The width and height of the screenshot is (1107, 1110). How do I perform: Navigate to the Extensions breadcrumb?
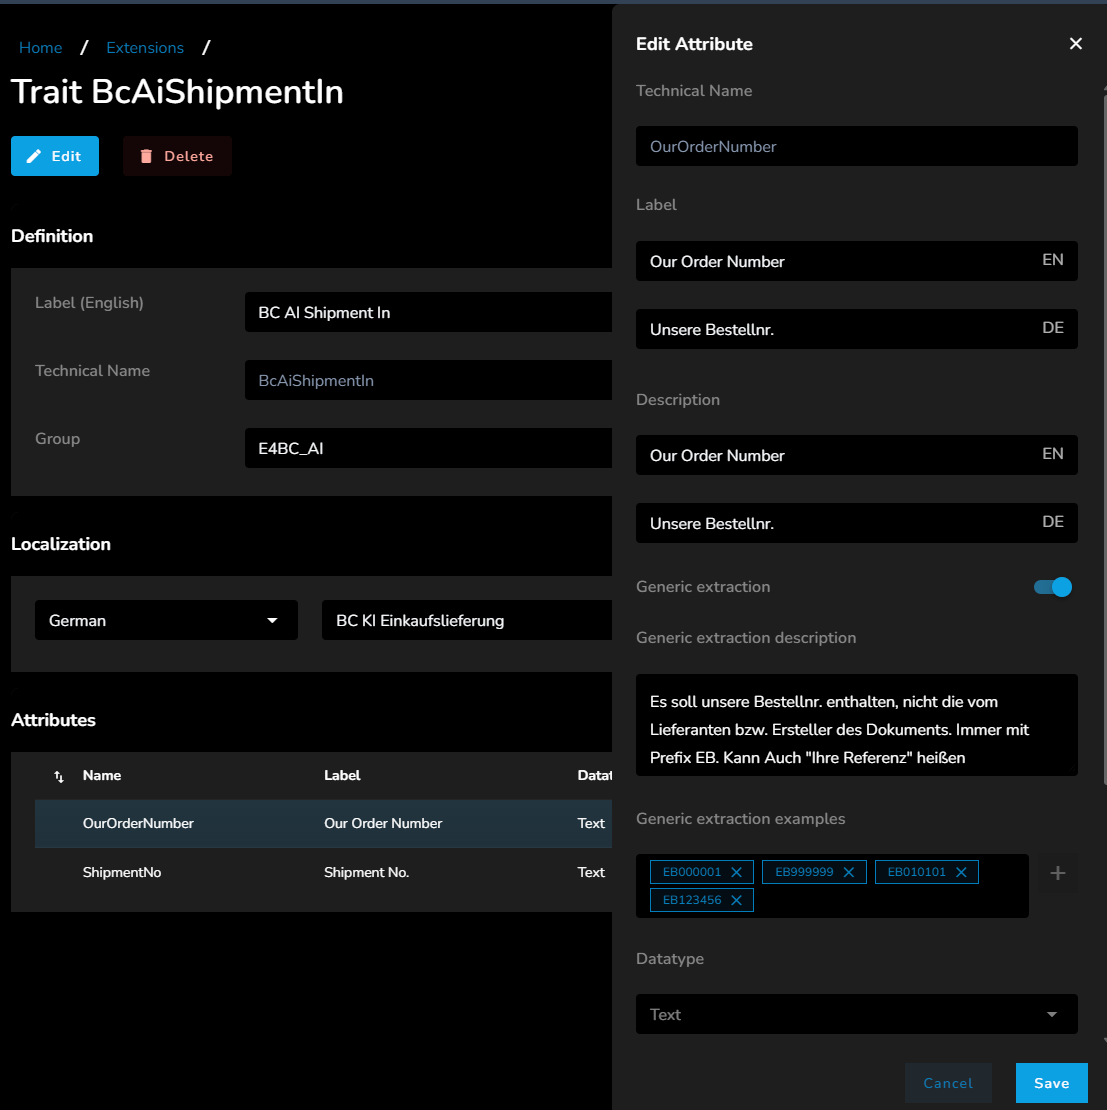point(145,48)
